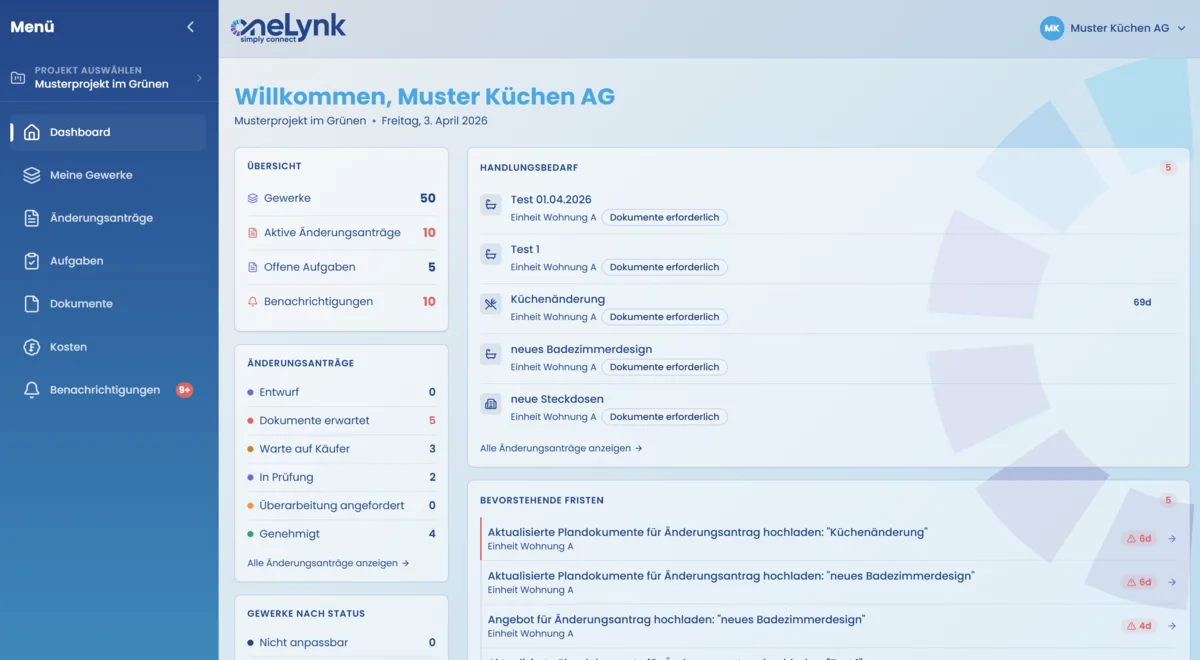
Task: Click the Benachrichtigungen bell icon in sidebar
Action: pos(32,390)
